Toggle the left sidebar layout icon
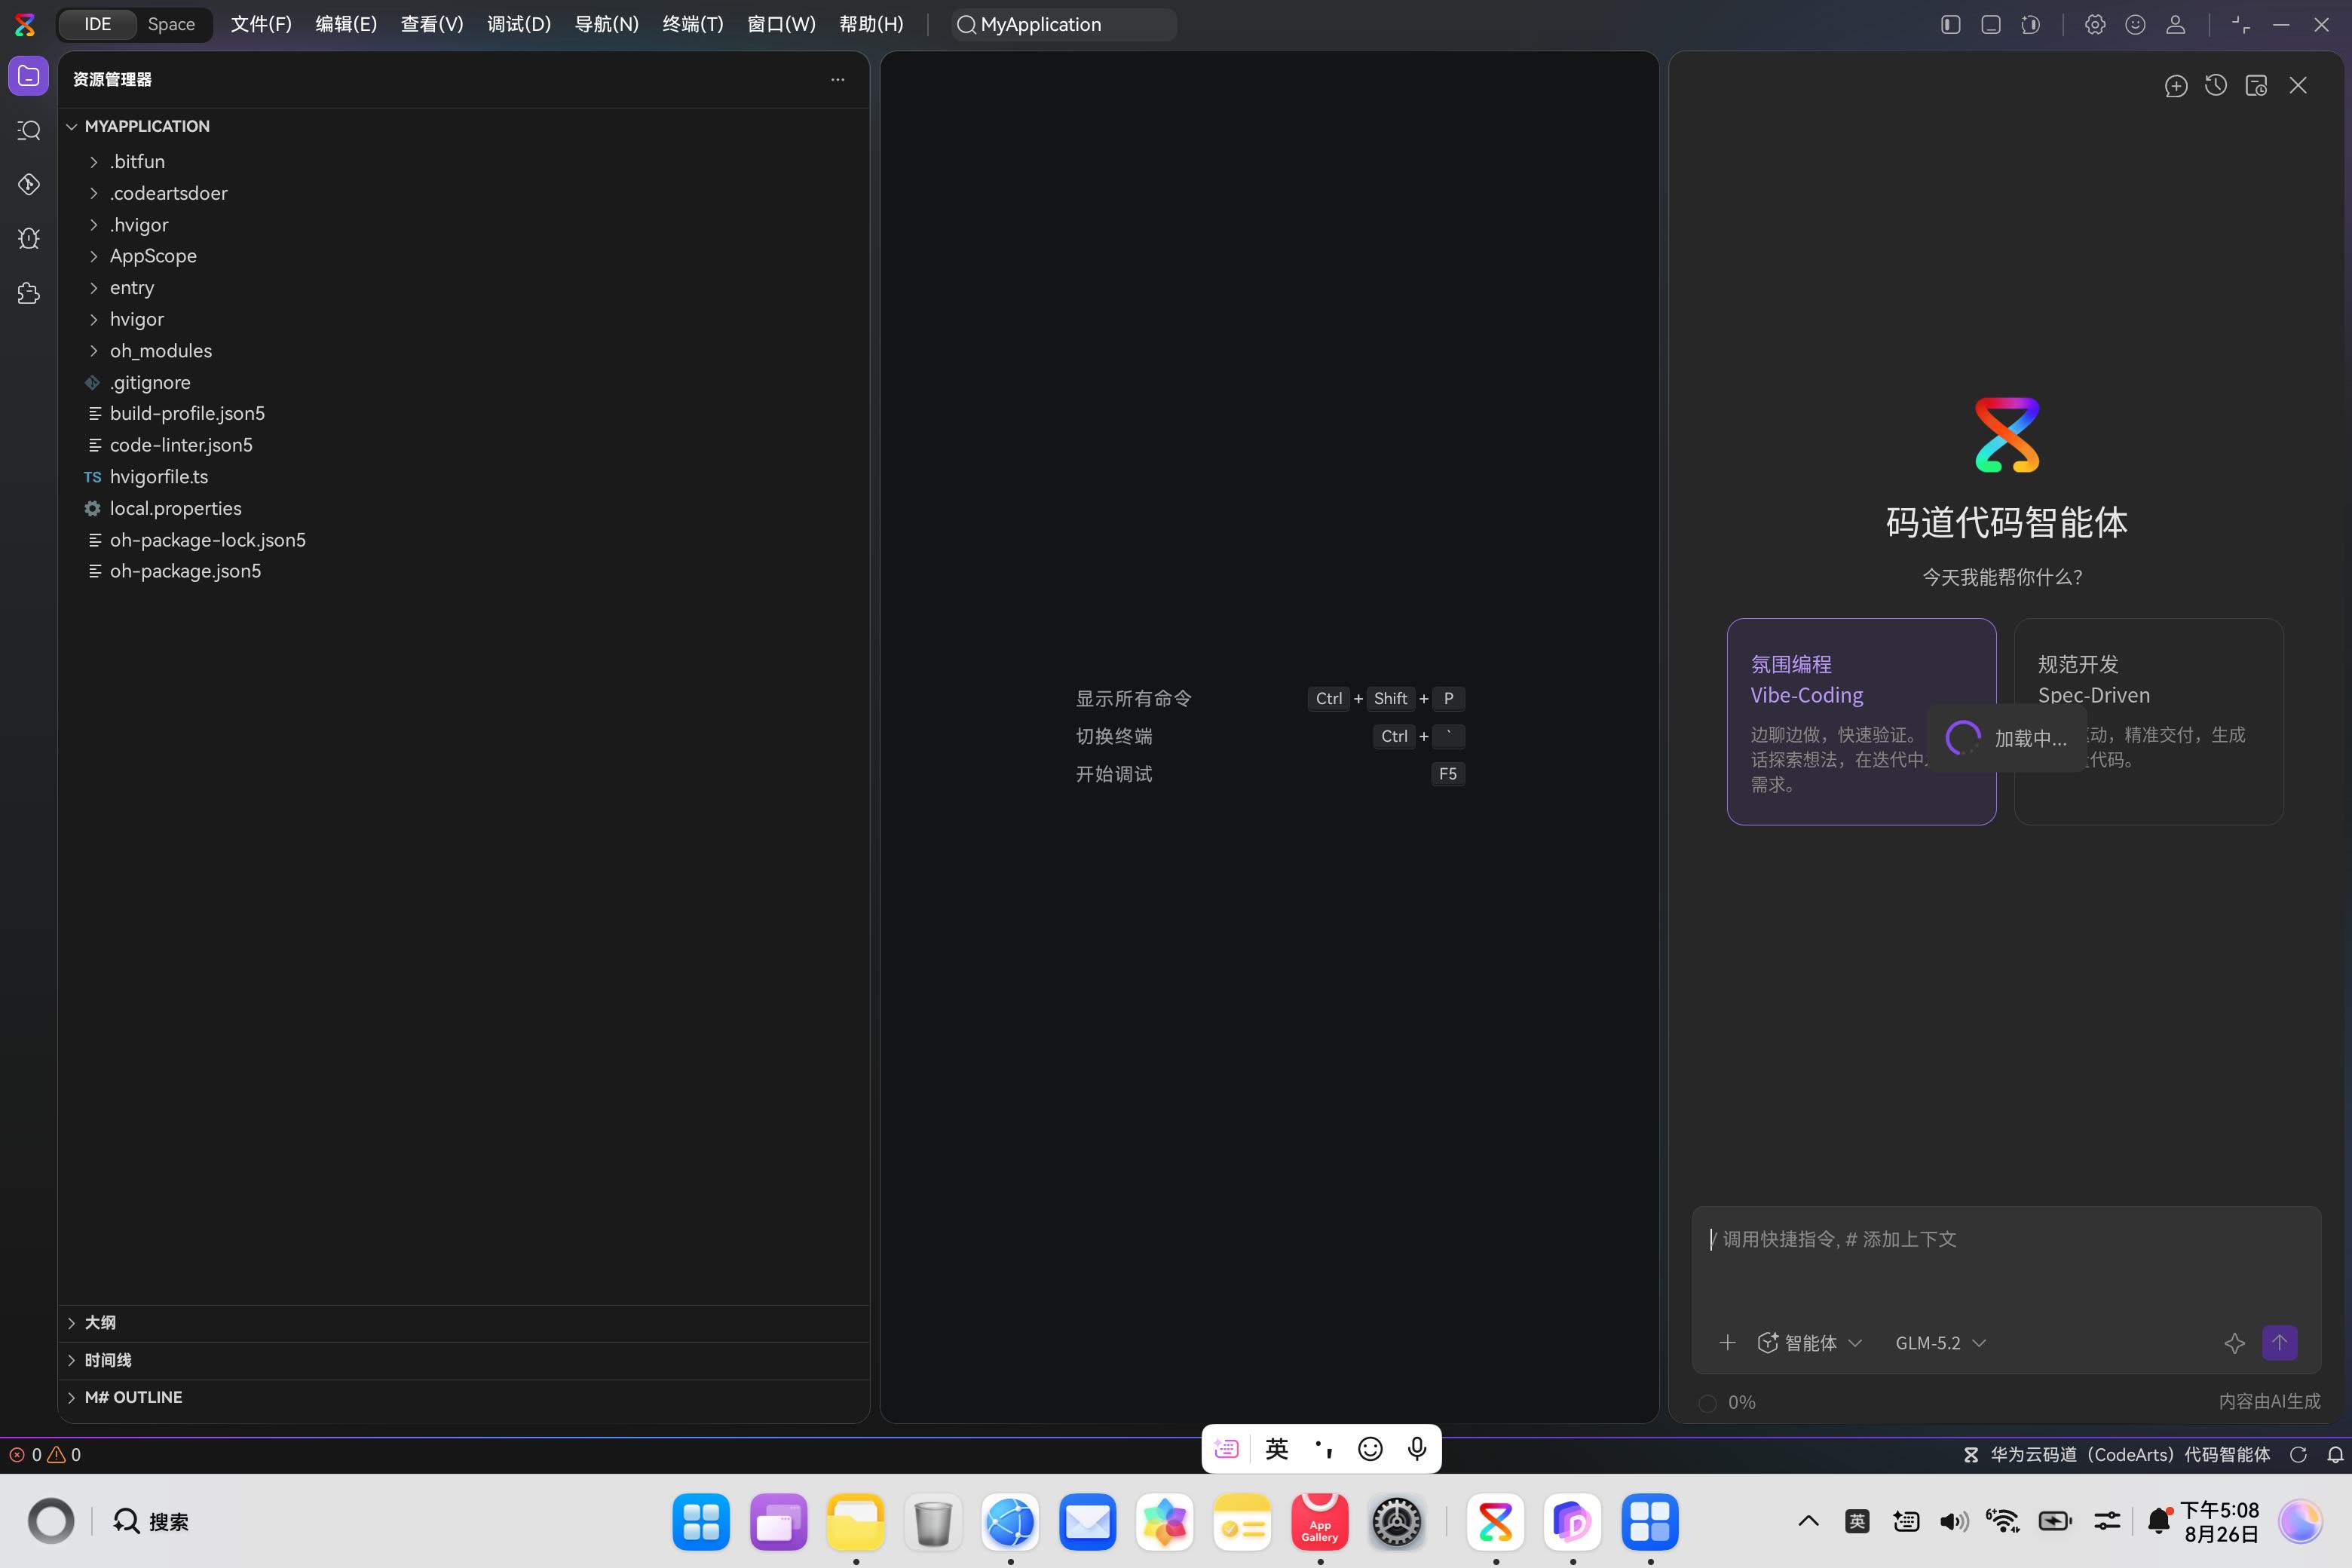2352x1568 pixels. pyautogui.click(x=1950, y=25)
